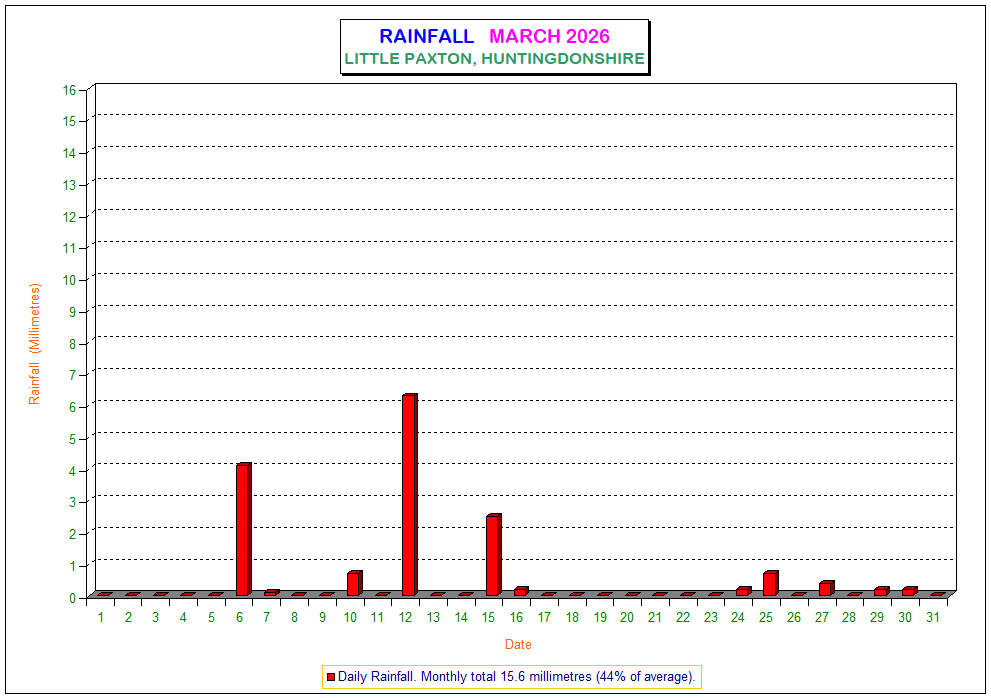Select date label 1 on the x-axis
The width and height of the screenshot is (991, 698).
pyautogui.click(x=101, y=618)
